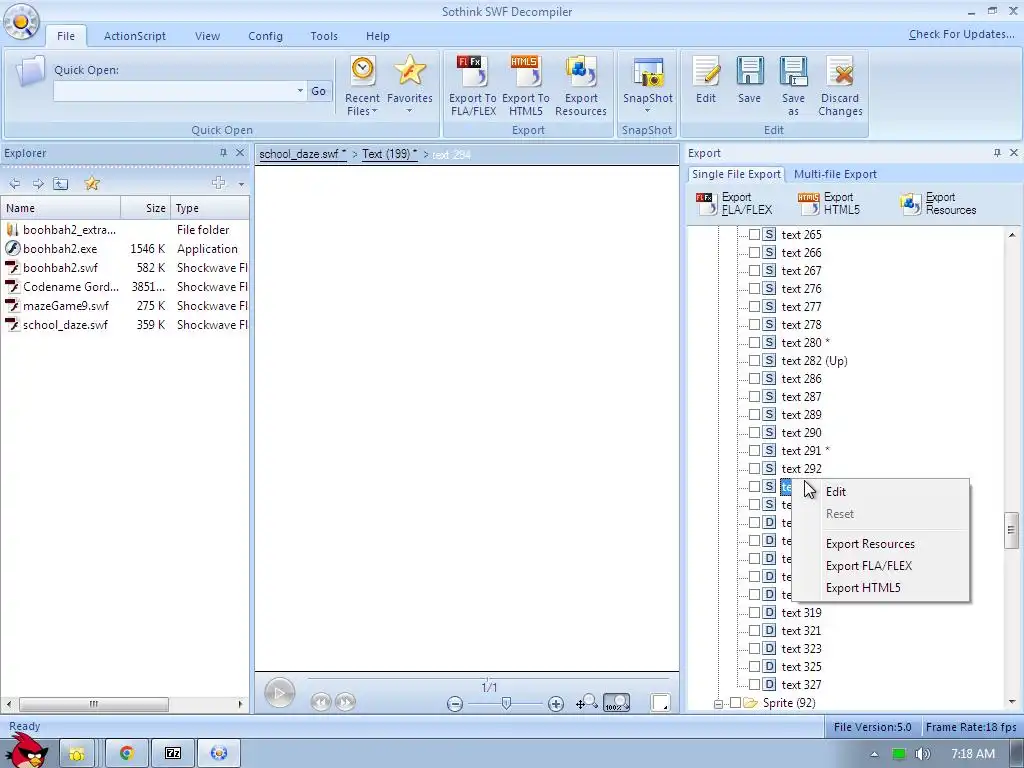Click Export To FLA/FLEX ribbon icon
1024x768 pixels.
[473, 71]
